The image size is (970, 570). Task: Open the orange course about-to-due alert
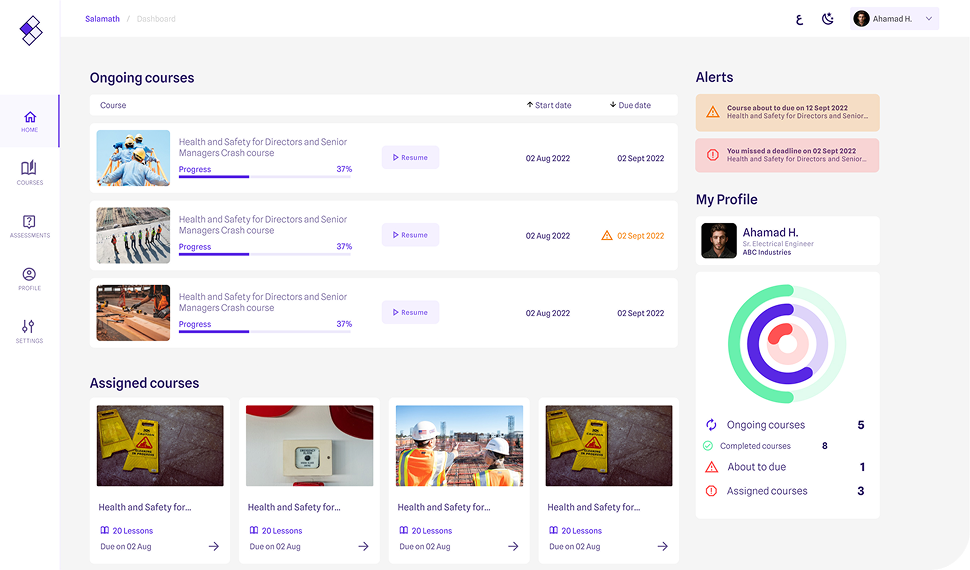pyautogui.click(x=787, y=112)
